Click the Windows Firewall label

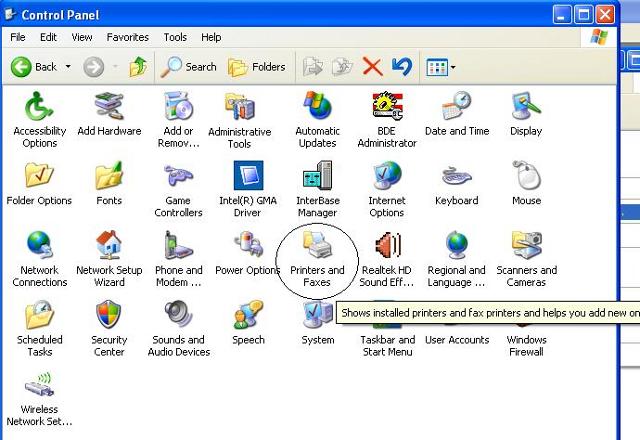click(526, 346)
